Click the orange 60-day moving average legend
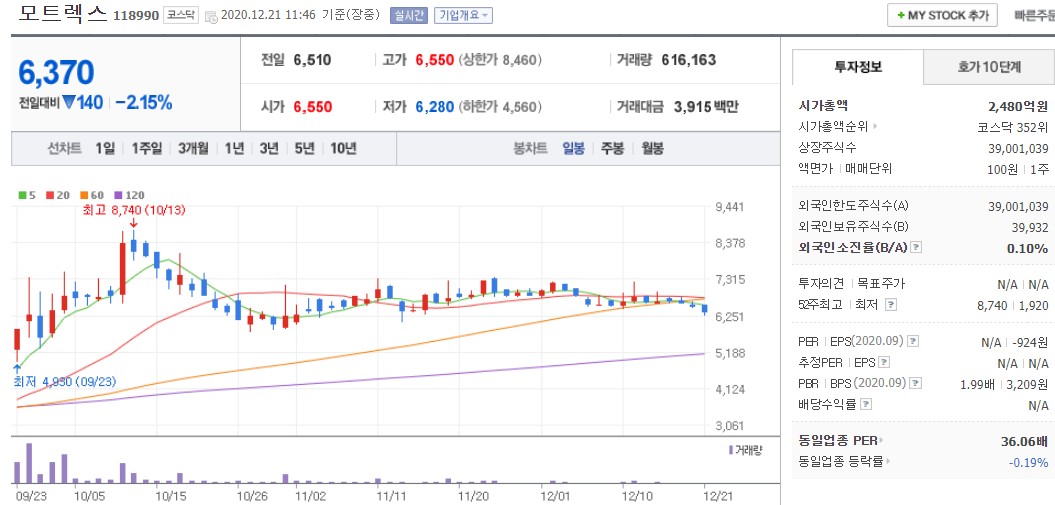1055x505 pixels. click(x=92, y=195)
